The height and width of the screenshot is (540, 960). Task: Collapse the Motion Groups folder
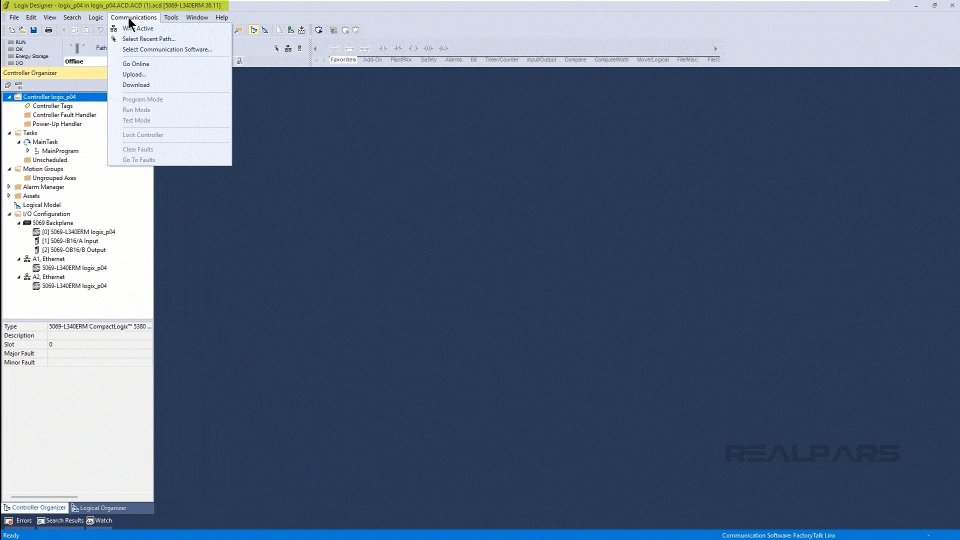tap(9, 169)
